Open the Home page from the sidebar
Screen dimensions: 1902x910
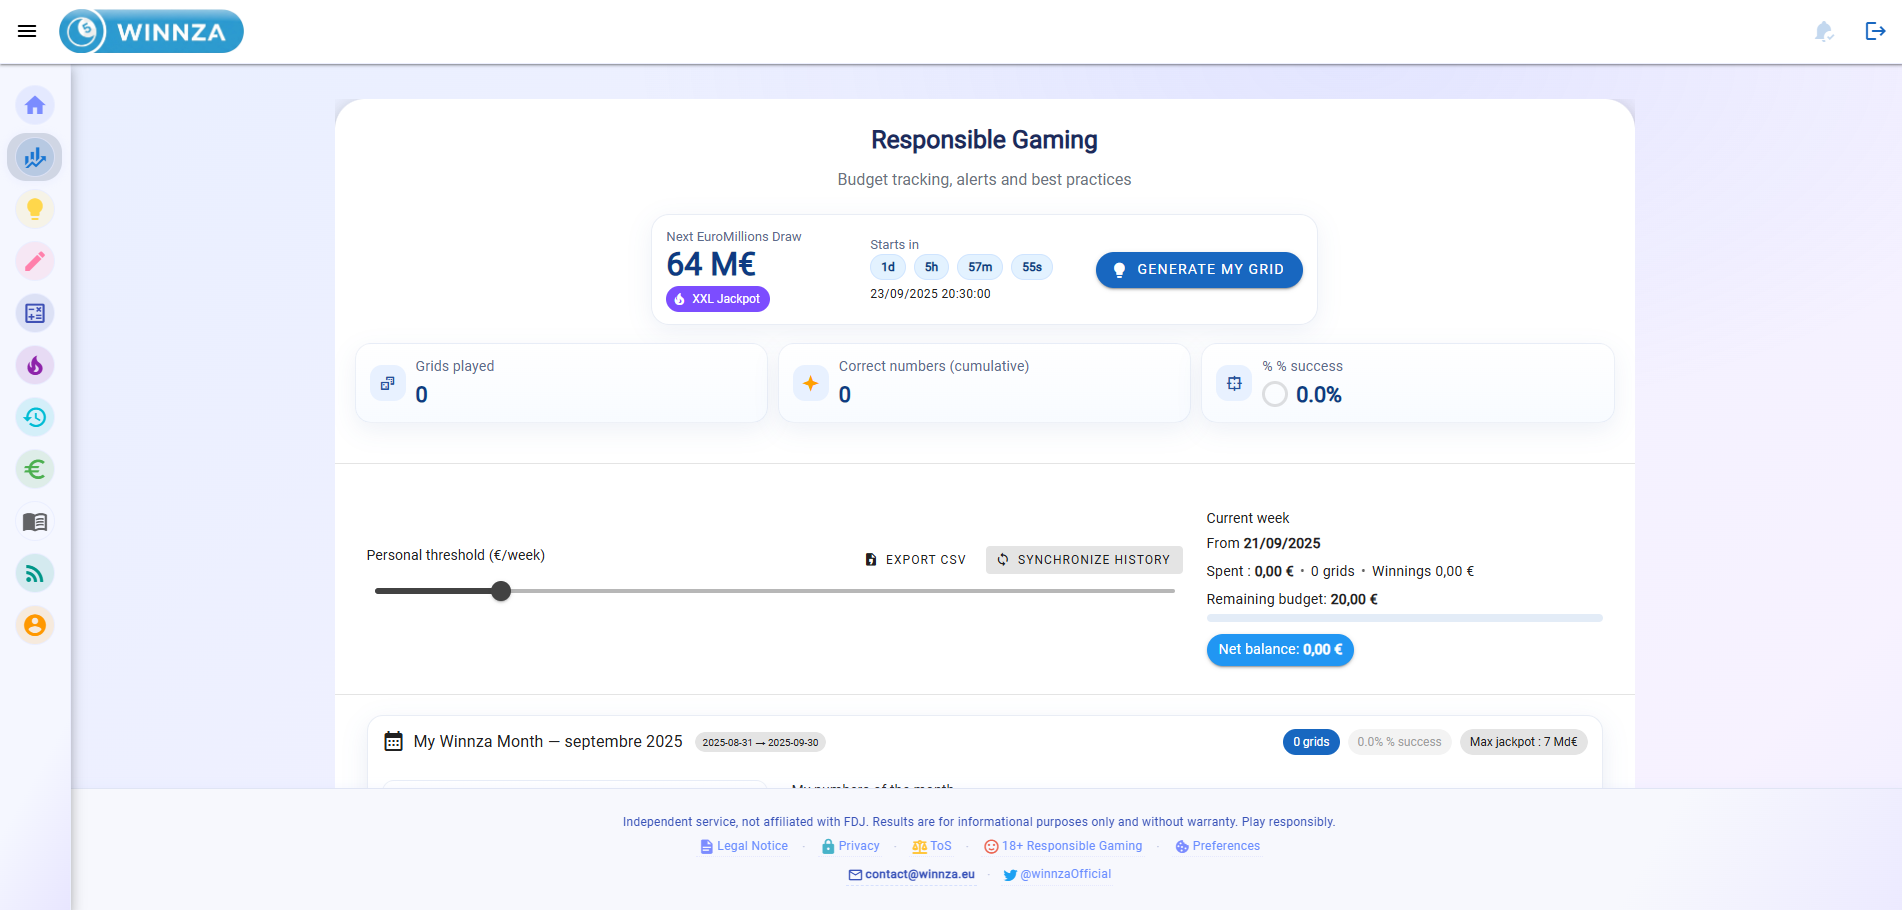pos(35,105)
